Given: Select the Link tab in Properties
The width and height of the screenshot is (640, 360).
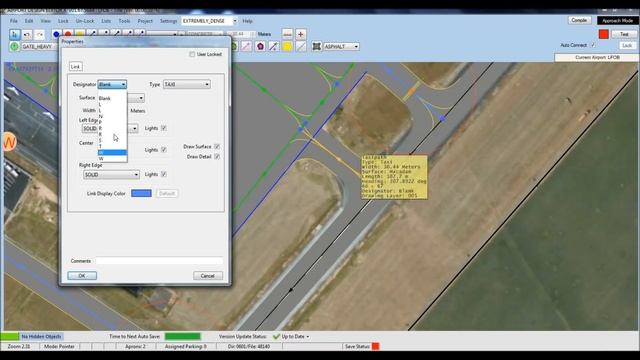Looking at the screenshot, I should [x=76, y=67].
